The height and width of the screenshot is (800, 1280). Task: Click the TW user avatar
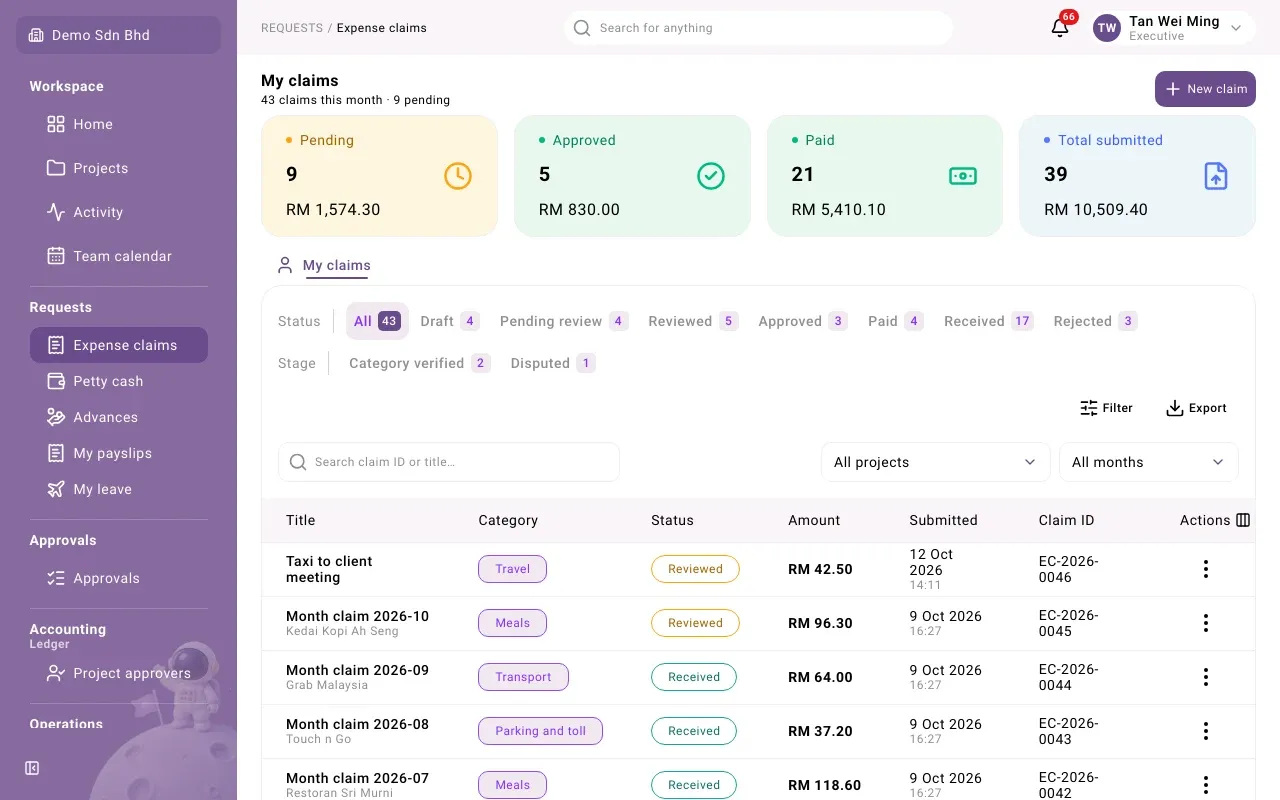coord(1107,28)
